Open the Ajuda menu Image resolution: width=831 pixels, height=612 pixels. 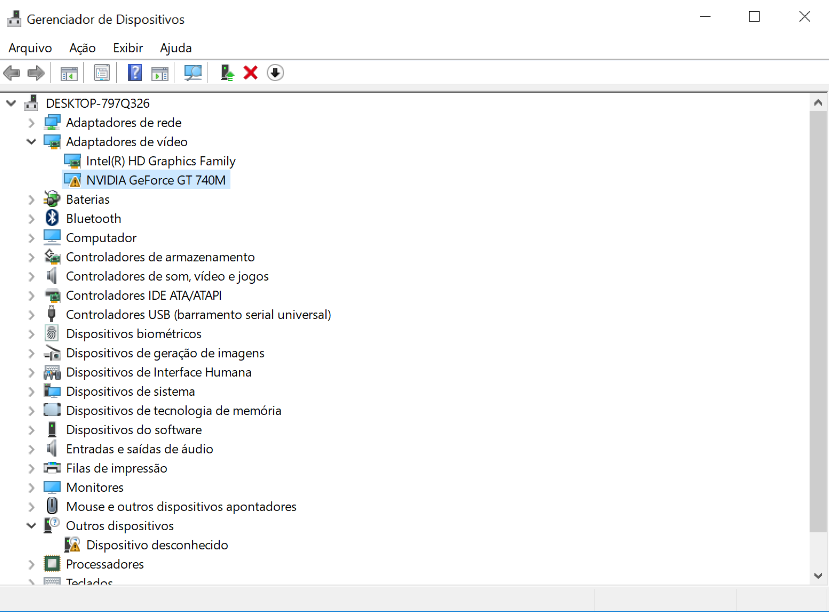(175, 48)
